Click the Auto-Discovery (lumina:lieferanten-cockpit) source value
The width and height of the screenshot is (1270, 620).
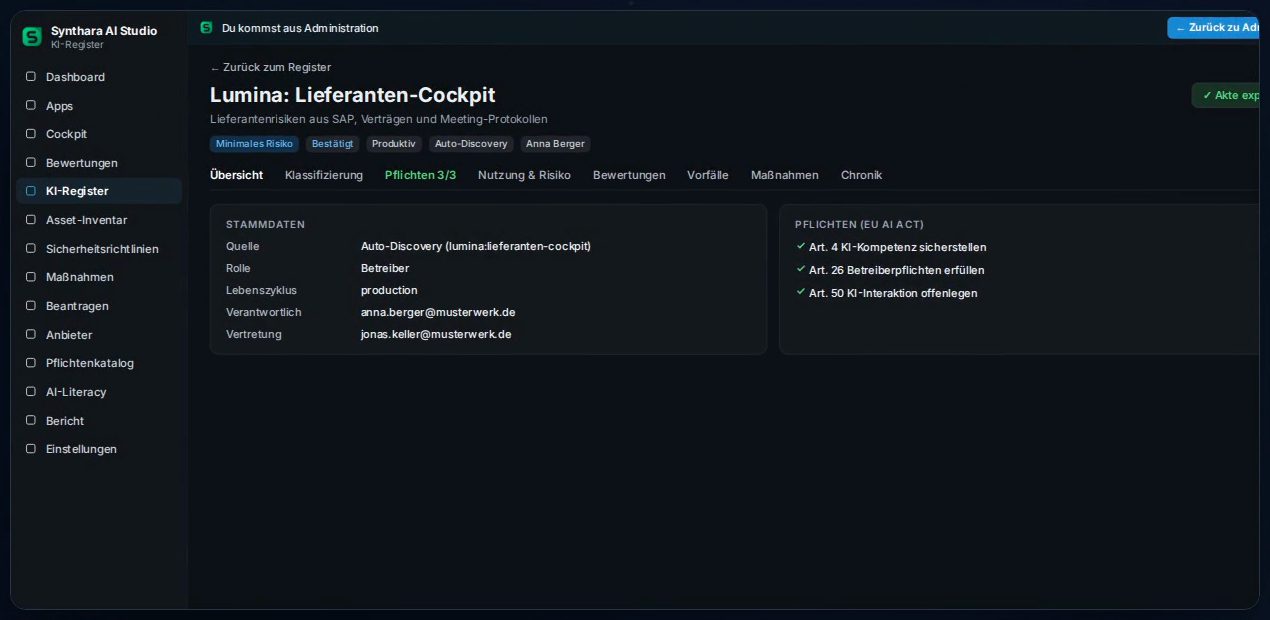(476, 246)
